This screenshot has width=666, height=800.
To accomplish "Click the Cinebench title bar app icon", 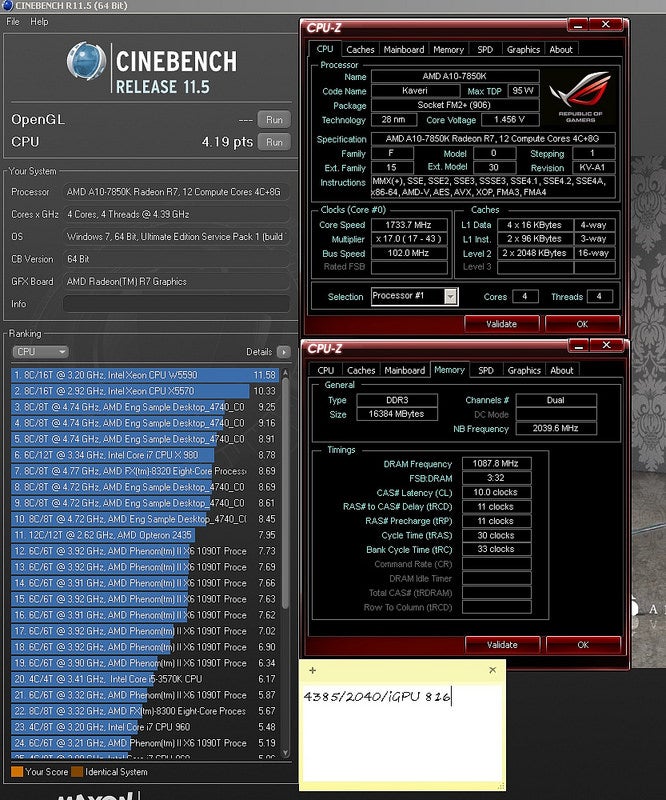I will [8, 6].
